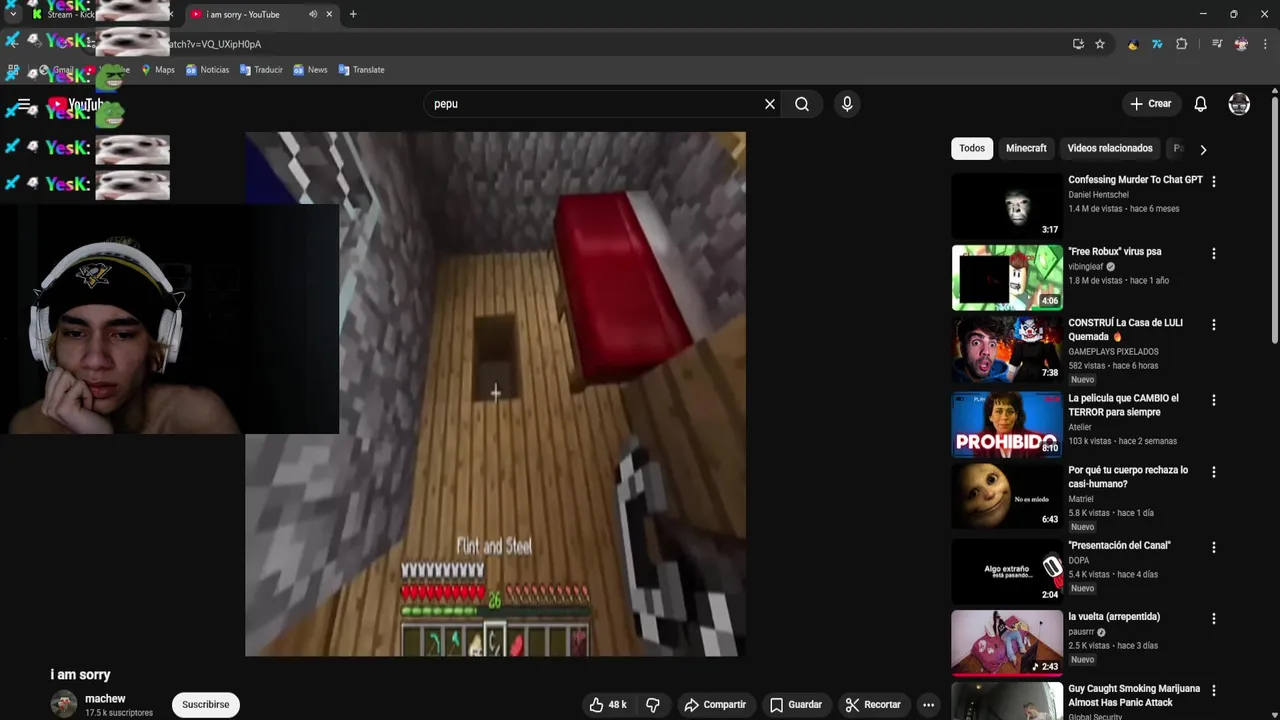1280x720 pixels.
Task: Clear the YouTube search box text
Action: 770,104
